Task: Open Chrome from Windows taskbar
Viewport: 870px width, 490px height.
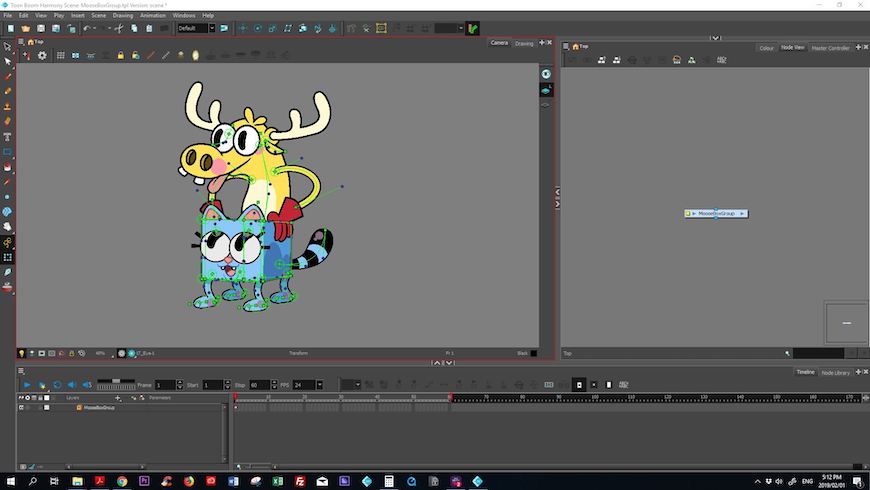Action: 122,481
